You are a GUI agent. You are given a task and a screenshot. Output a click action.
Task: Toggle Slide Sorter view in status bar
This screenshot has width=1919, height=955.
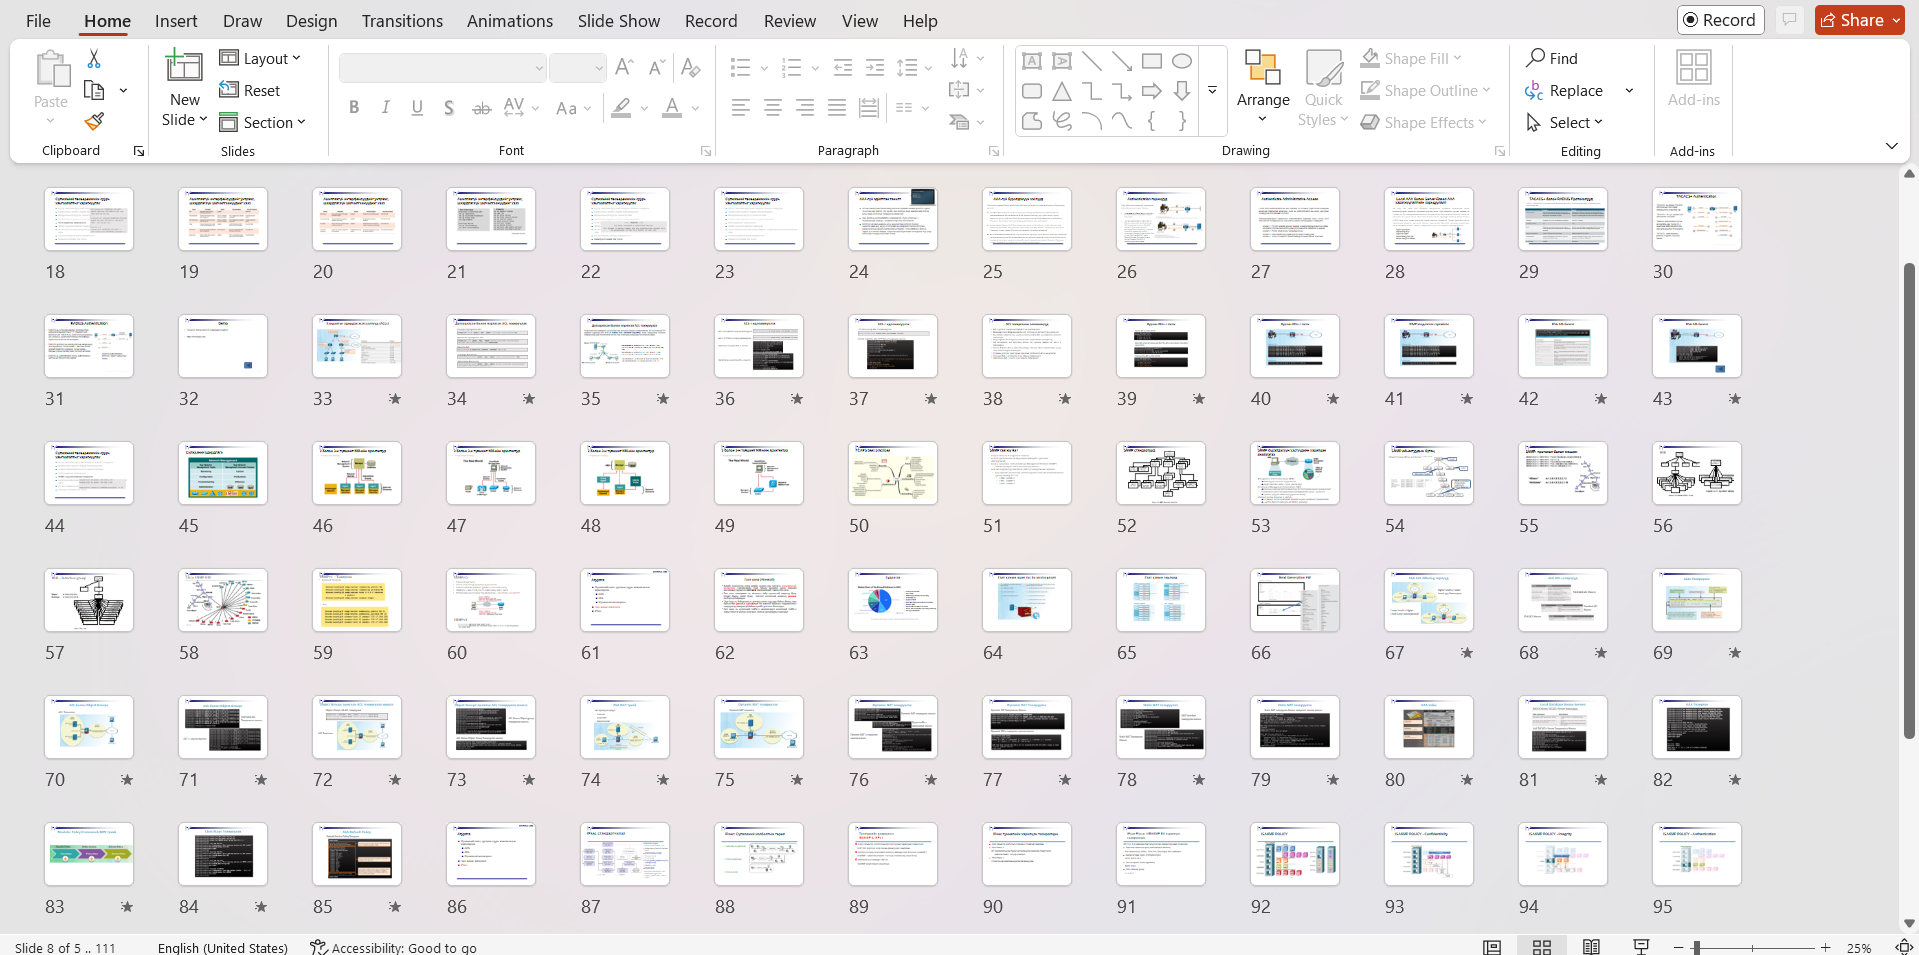tap(1542, 947)
